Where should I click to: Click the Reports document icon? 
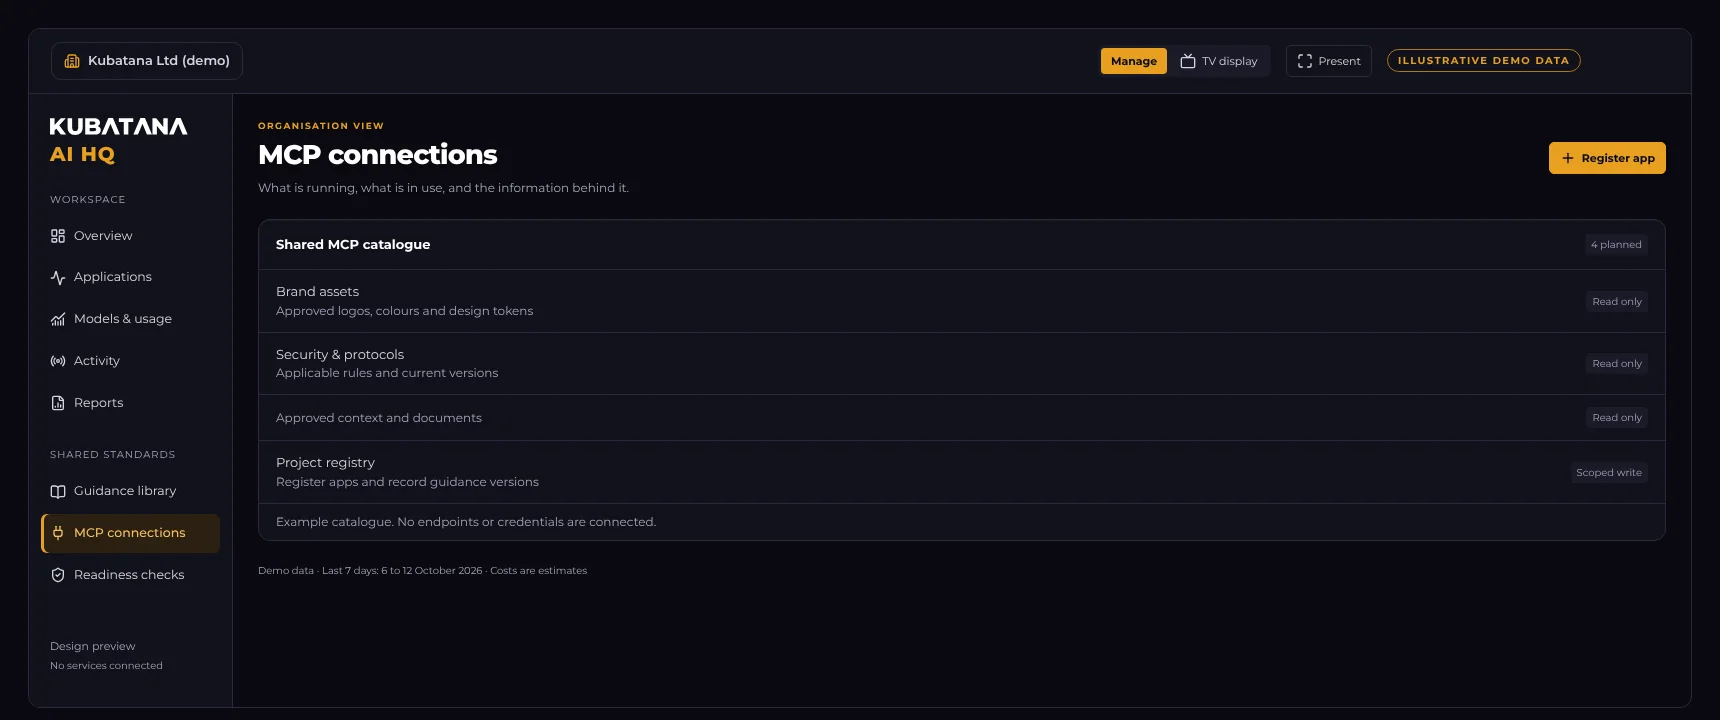pyautogui.click(x=58, y=403)
